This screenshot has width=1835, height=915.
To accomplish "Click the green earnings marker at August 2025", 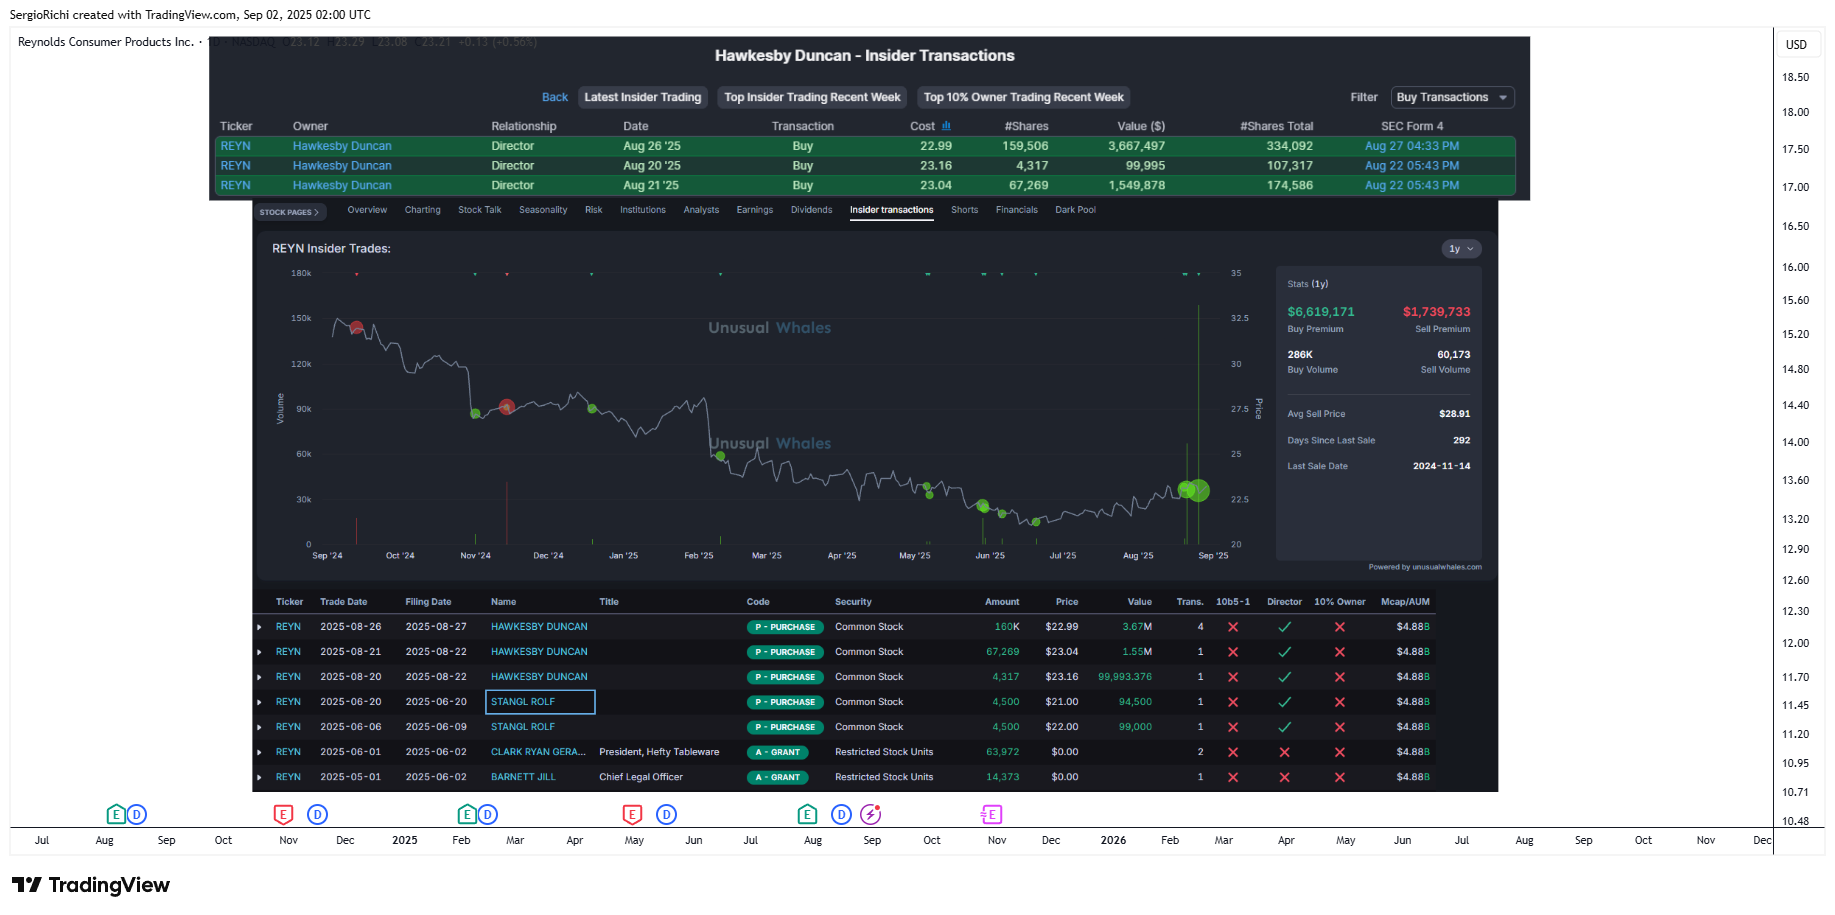I will click(808, 815).
